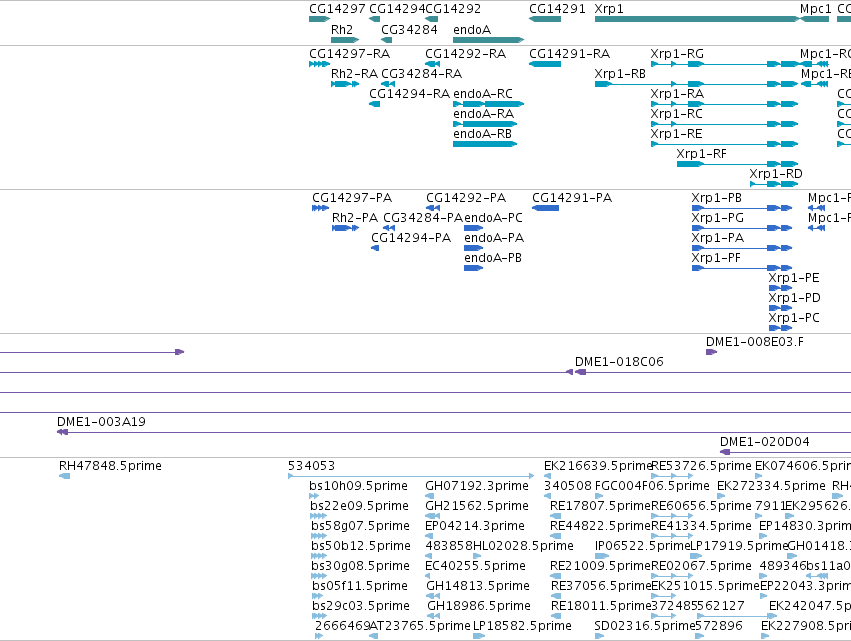Click transcript endoA-RA label
Screen dimensions: 851x641
point(484,113)
